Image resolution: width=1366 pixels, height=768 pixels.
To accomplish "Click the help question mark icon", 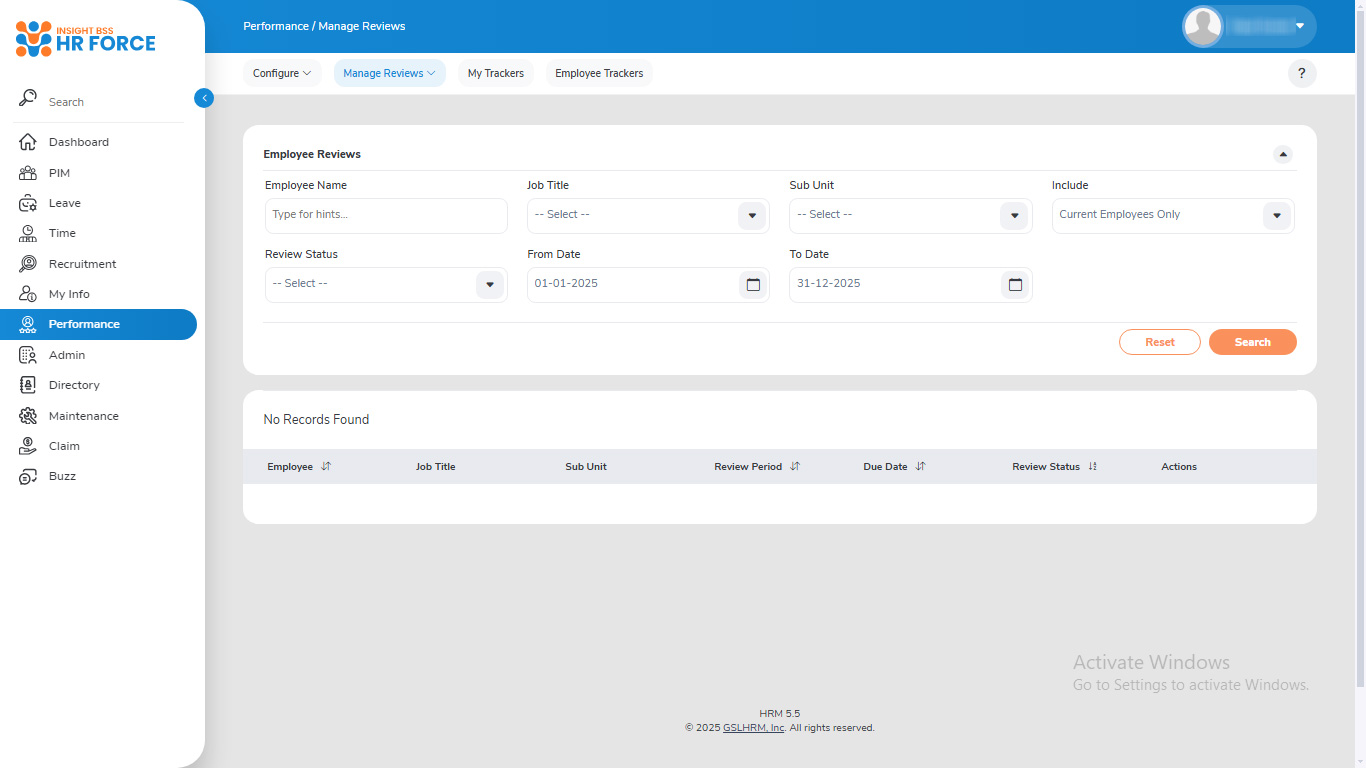I will pyautogui.click(x=1301, y=73).
